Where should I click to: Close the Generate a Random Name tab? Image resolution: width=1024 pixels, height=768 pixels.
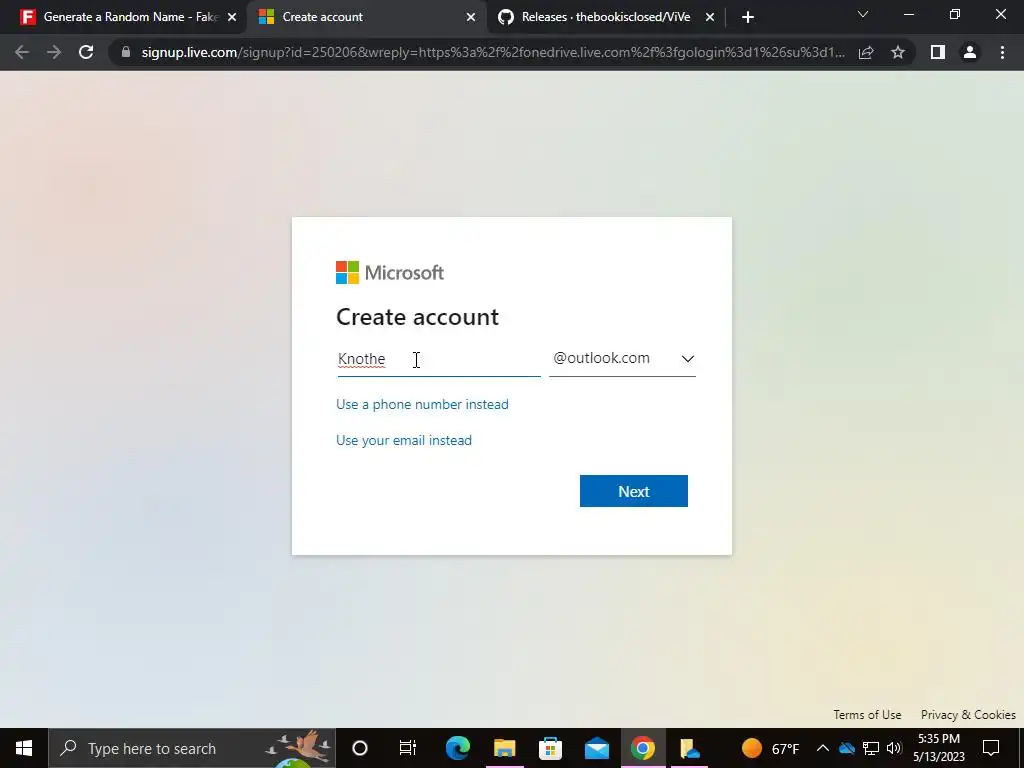(x=232, y=17)
